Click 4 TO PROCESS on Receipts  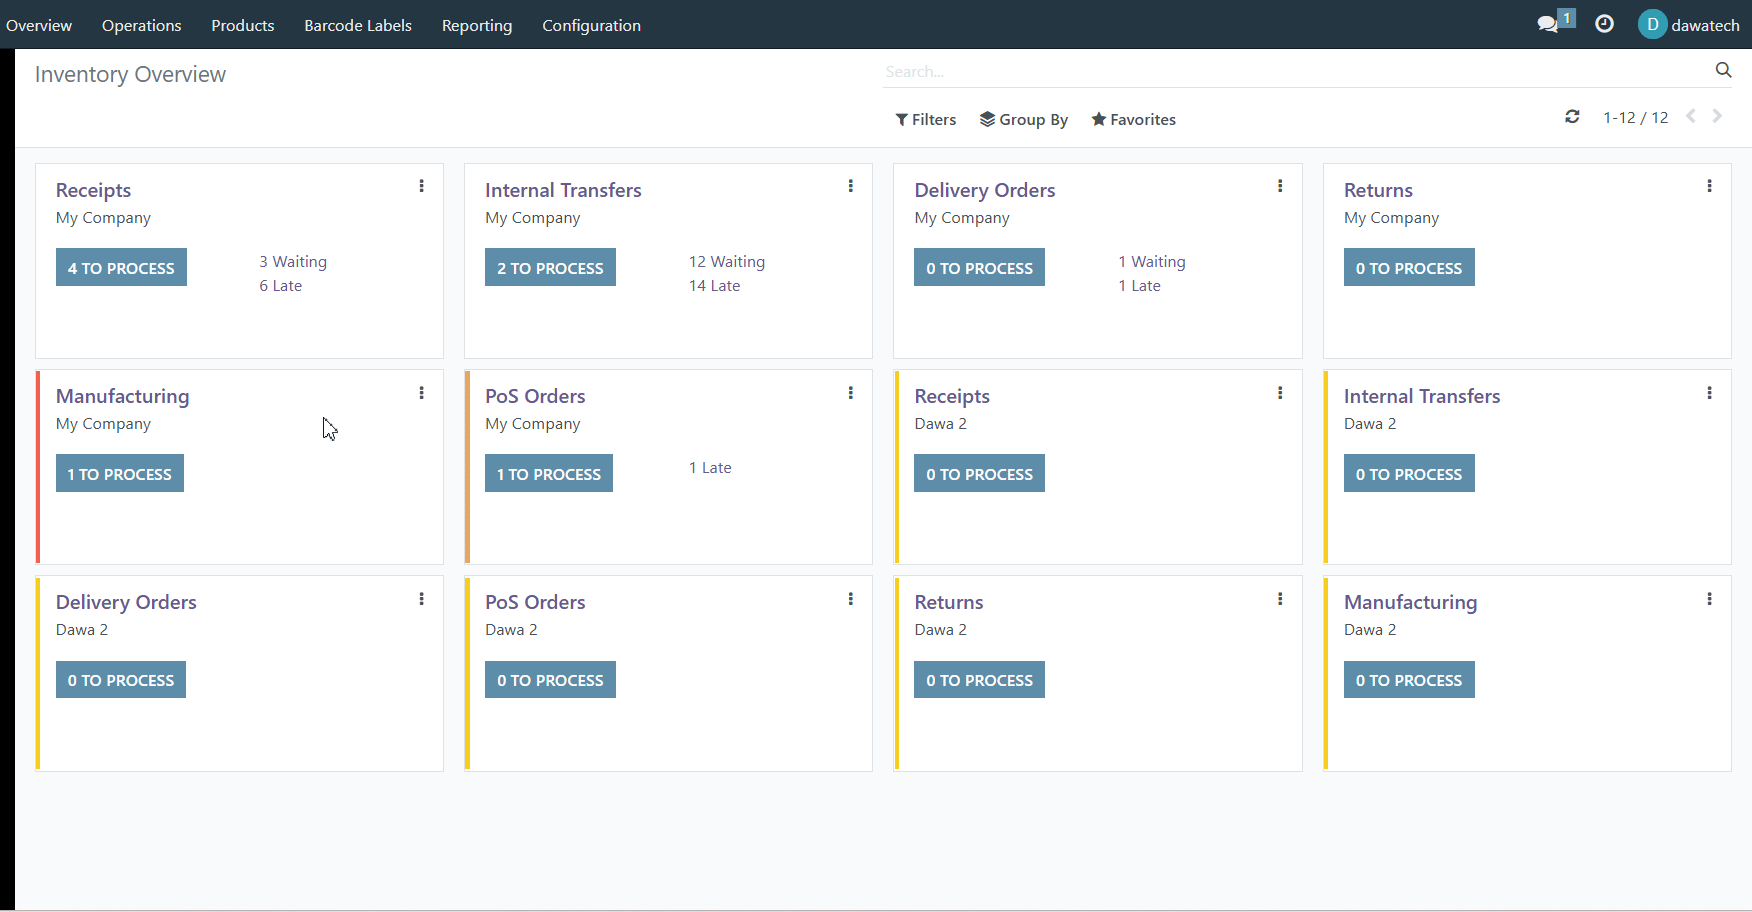tap(121, 267)
